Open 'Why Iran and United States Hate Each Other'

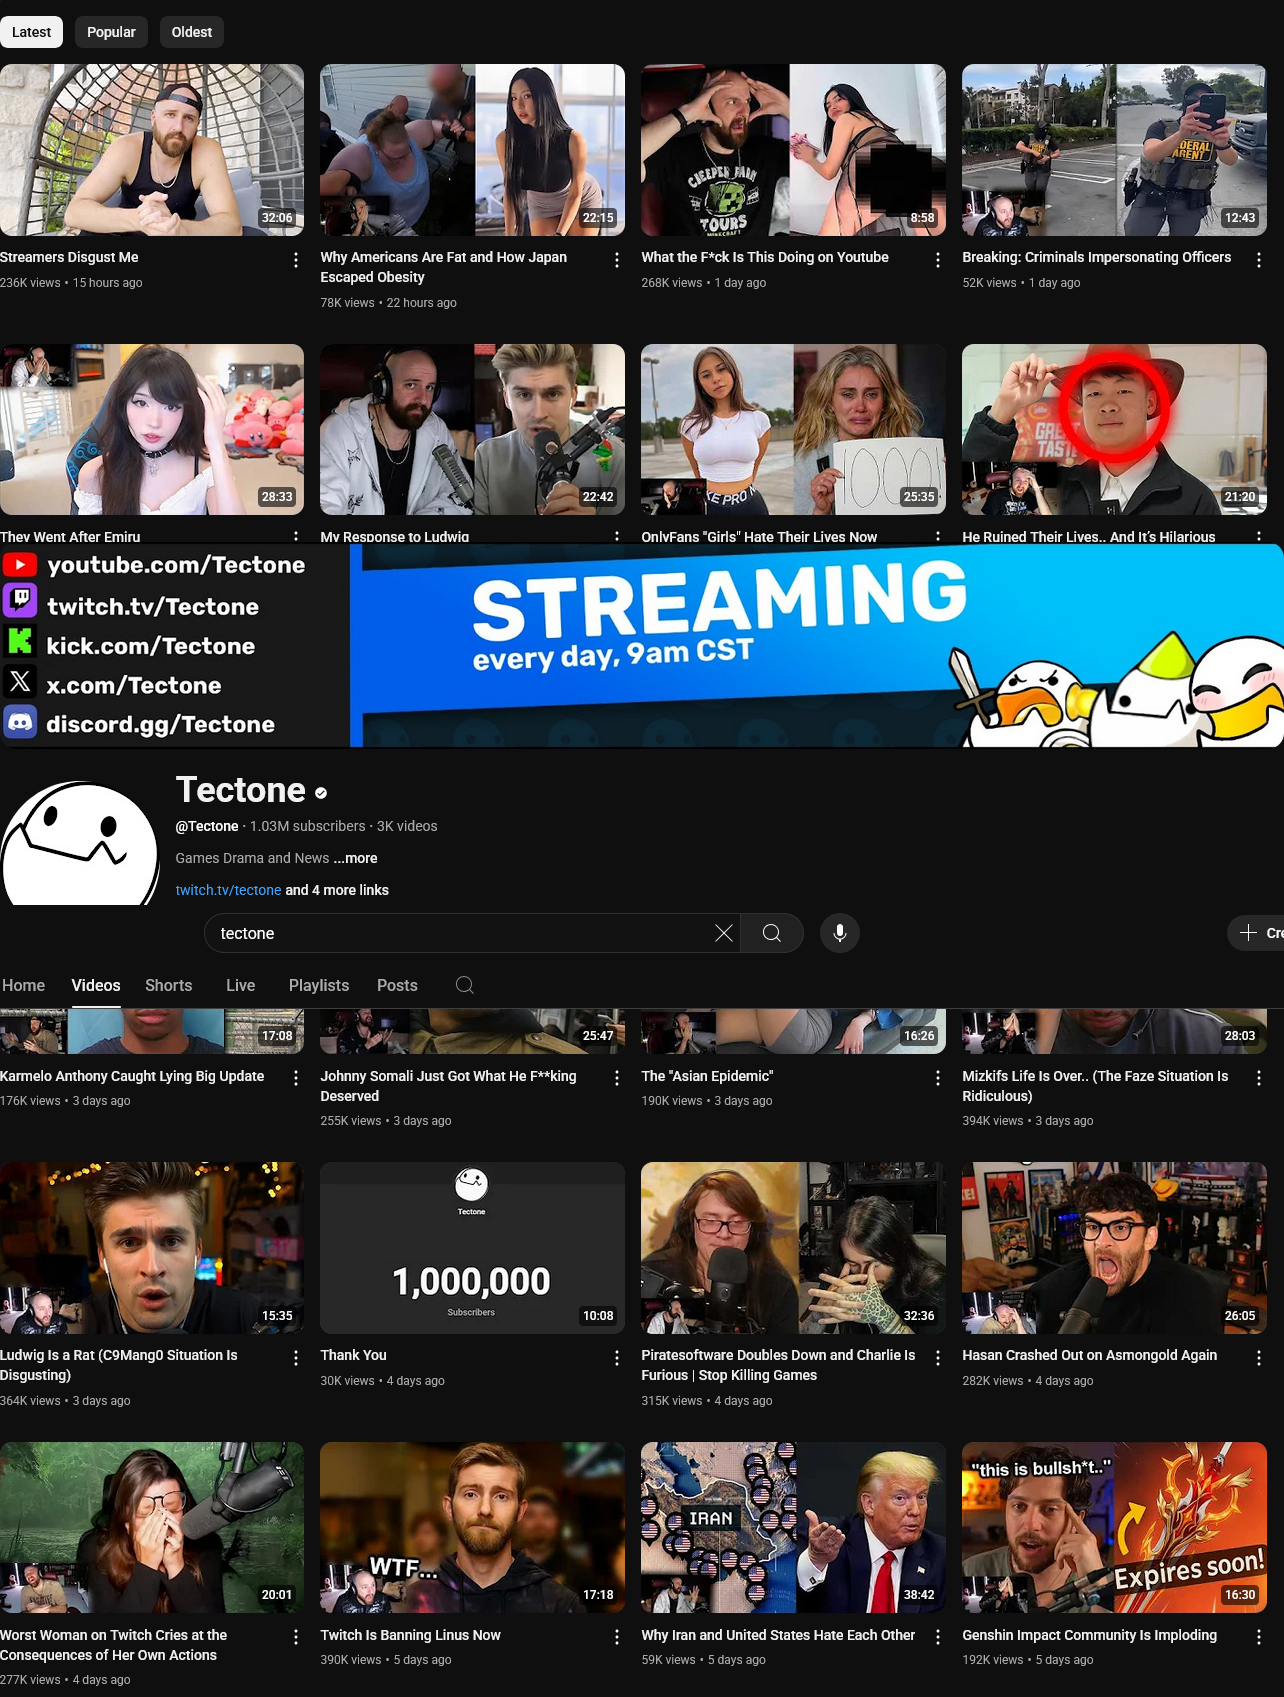tap(778, 1635)
